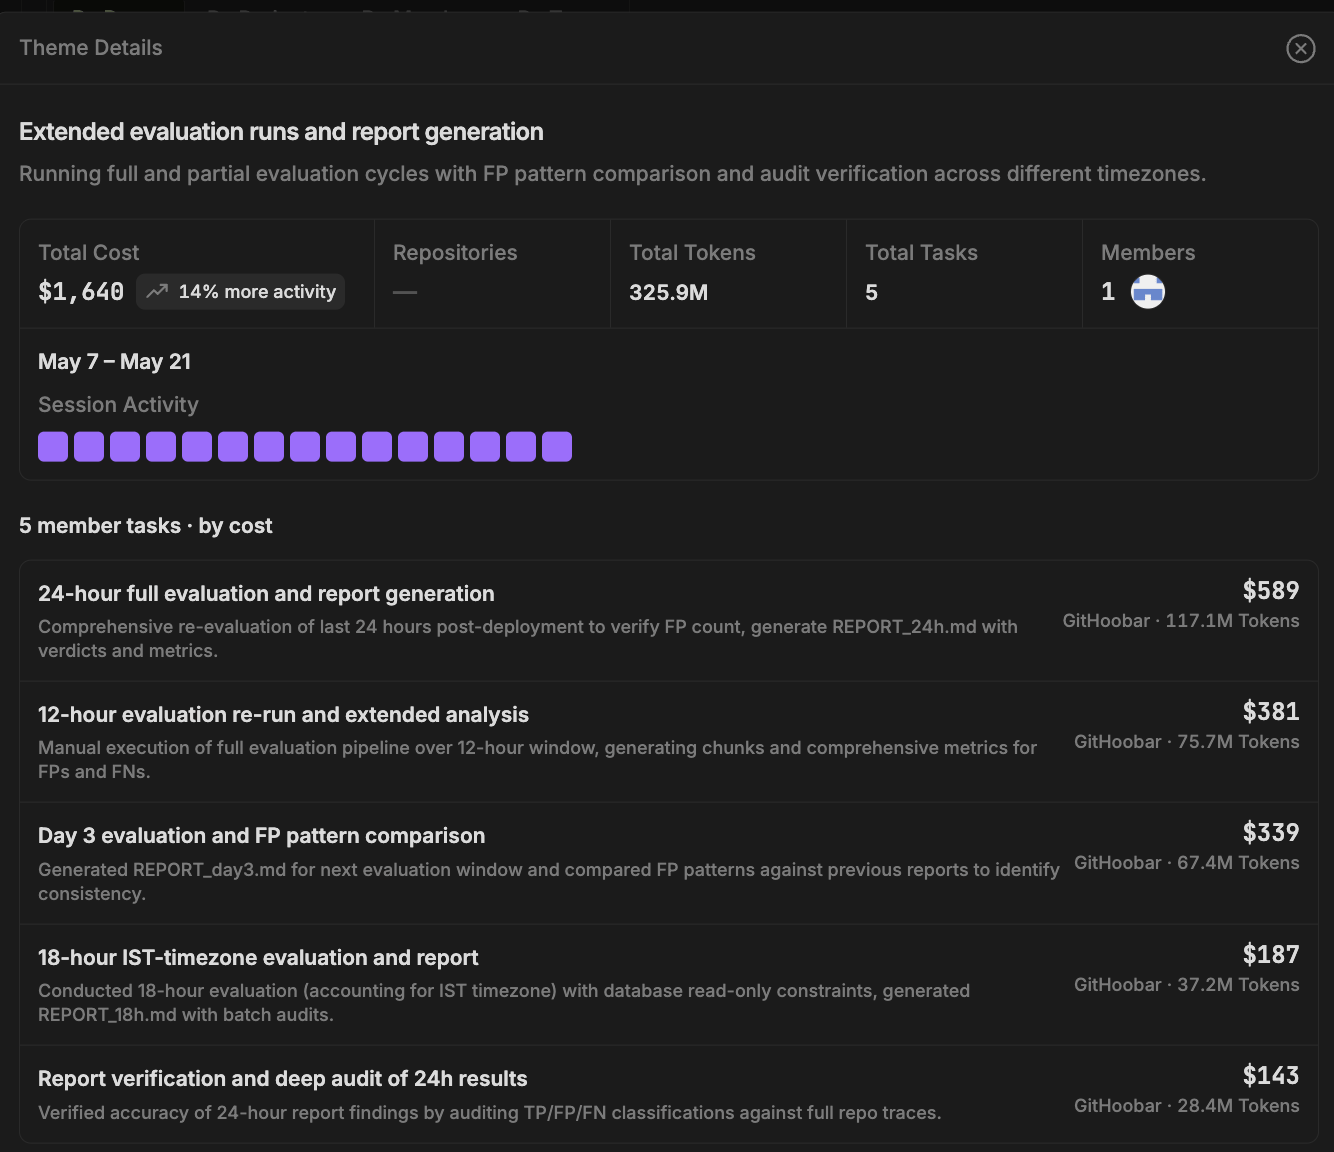Viewport: 1334px width, 1152px height.
Task: Open 18-hour IST-timezone evaluation and report task
Action: coord(668,985)
